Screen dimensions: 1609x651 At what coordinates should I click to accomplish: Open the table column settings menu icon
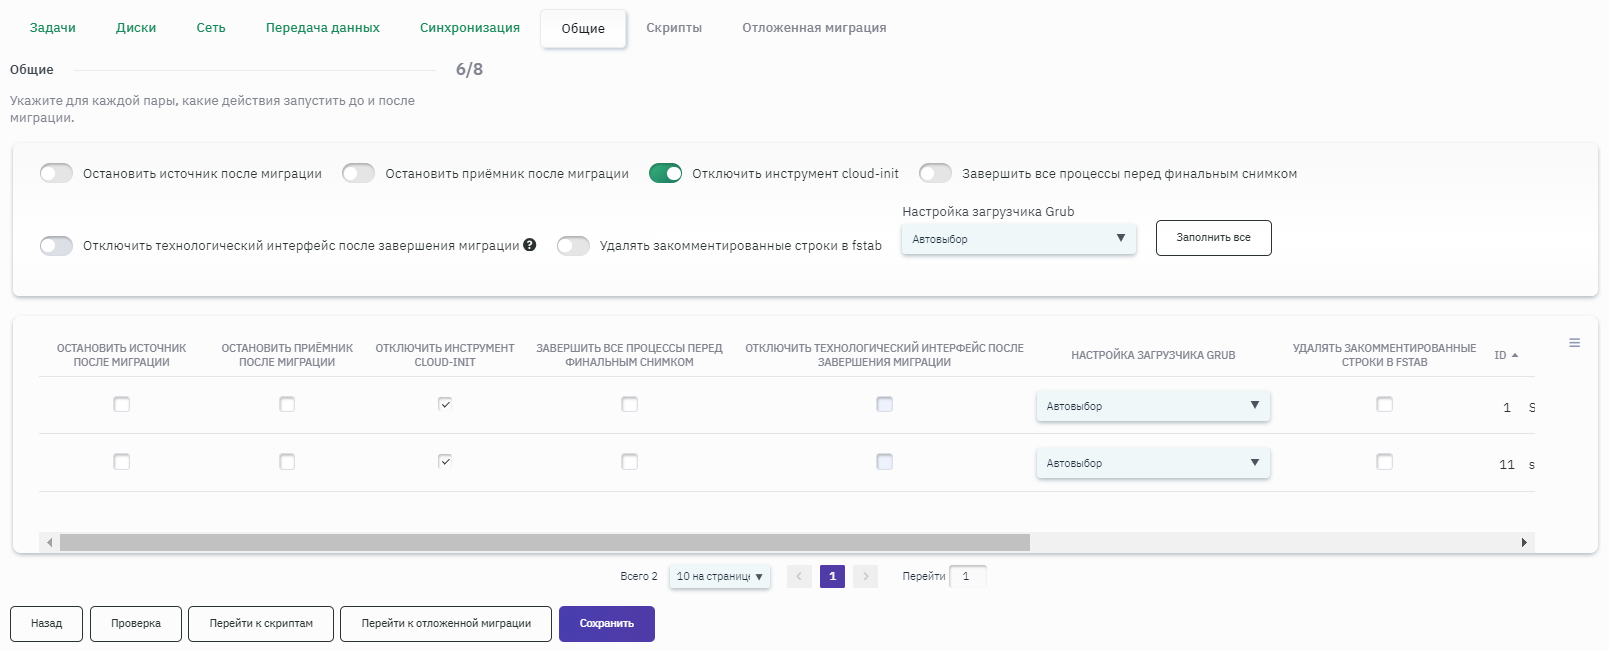[x=1574, y=343]
